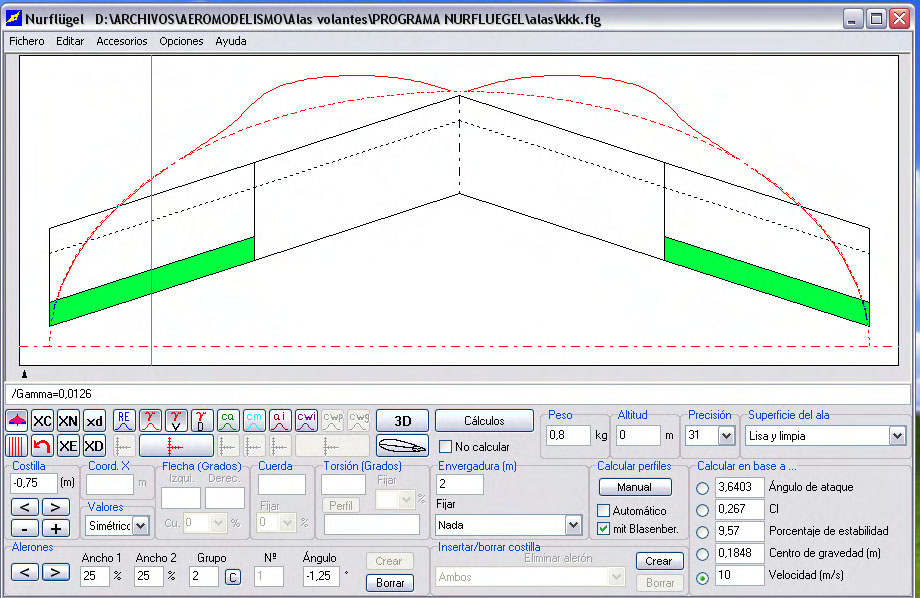Toggle the cyan cm curve icon
Image resolution: width=920 pixels, height=598 pixels.
click(x=254, y=420)
